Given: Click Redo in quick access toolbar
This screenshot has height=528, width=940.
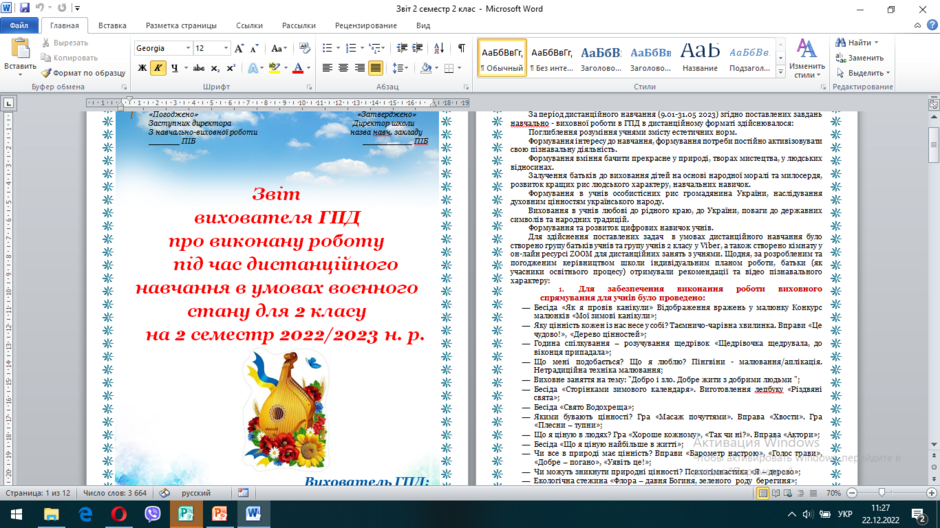Looking at the screenshot, I should pos(62,8).
